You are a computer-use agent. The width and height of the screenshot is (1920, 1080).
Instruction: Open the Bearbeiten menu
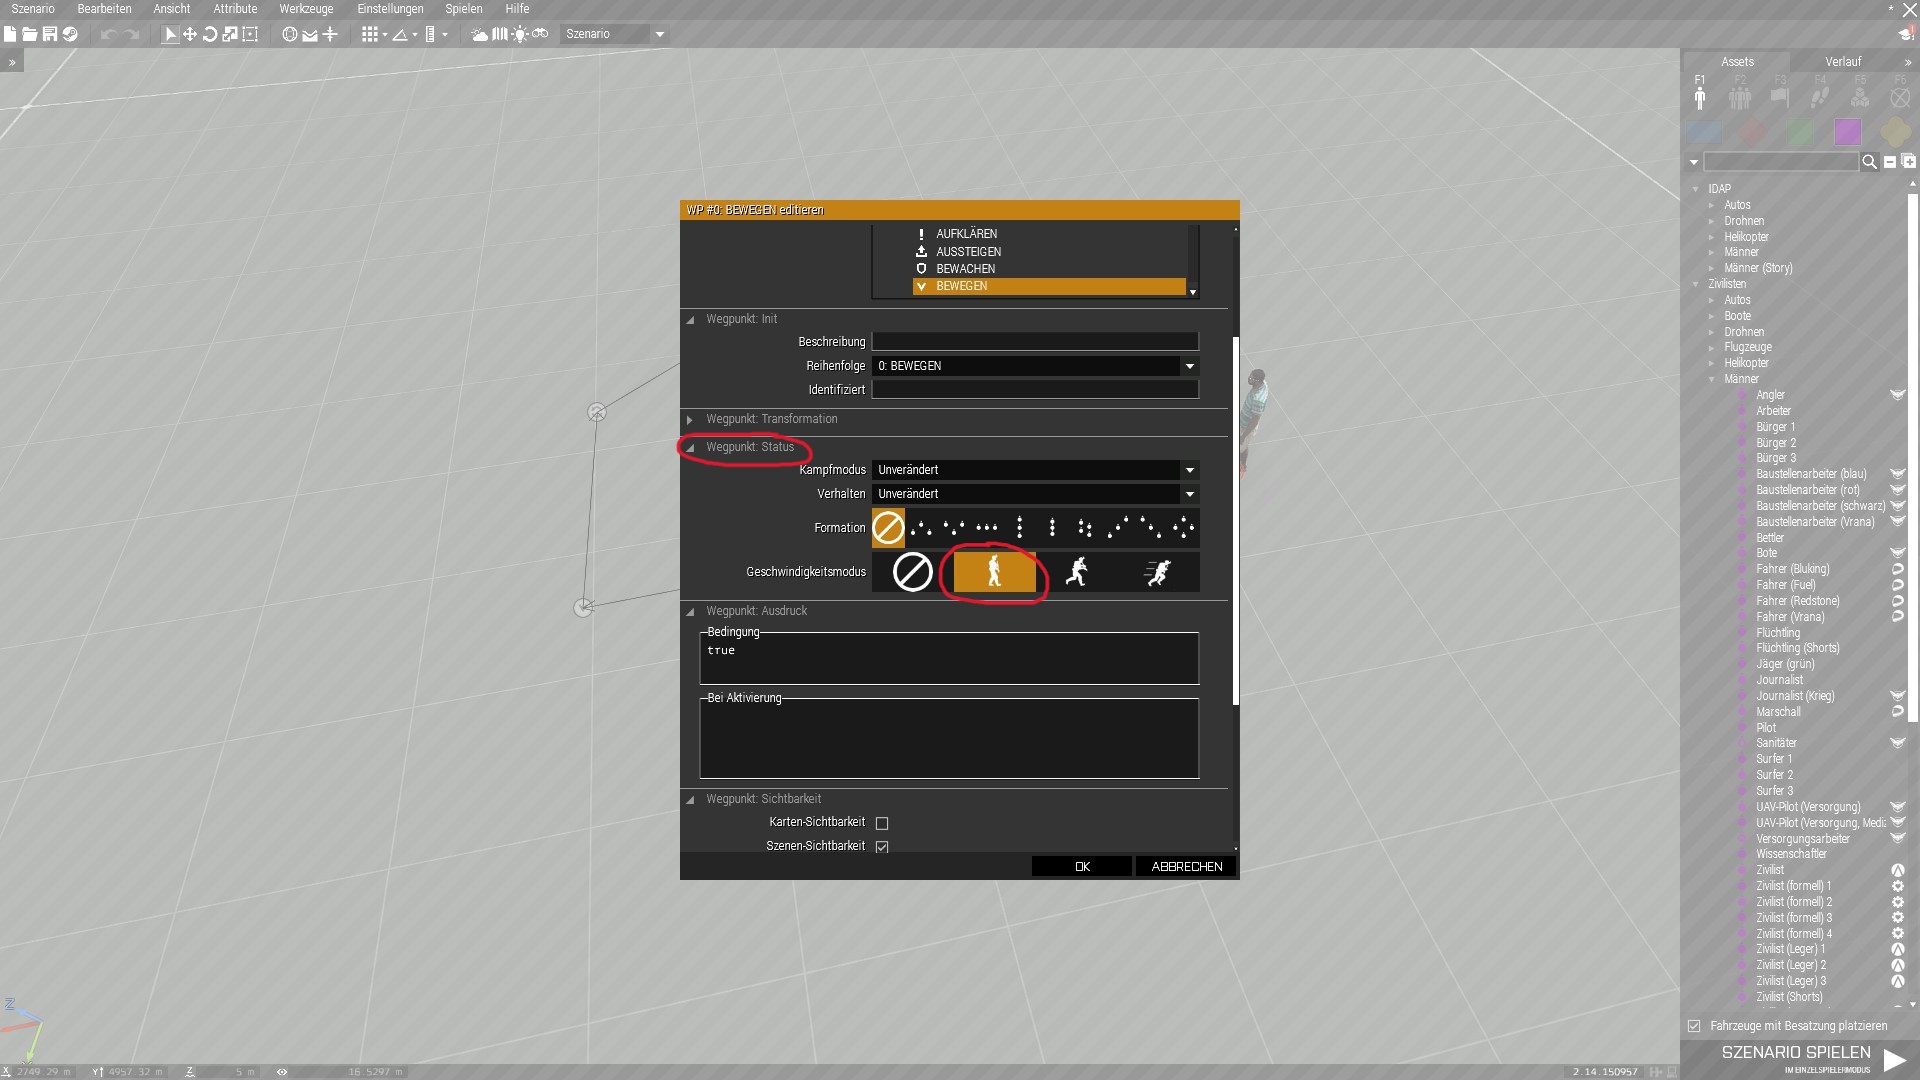tap(104, 9)
